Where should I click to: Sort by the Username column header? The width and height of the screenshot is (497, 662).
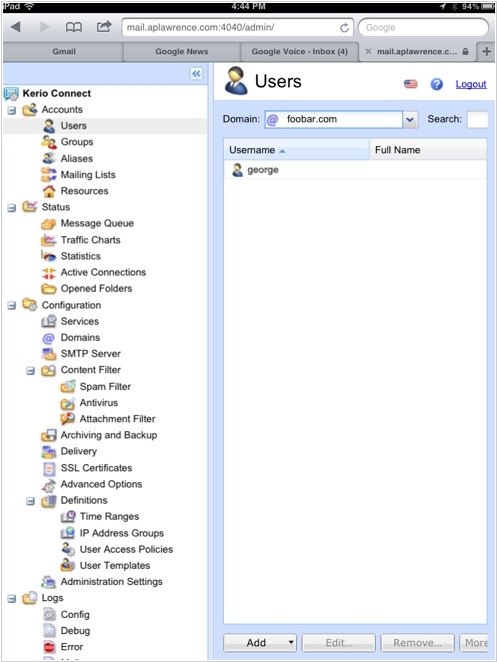click(x=296, y=150)
